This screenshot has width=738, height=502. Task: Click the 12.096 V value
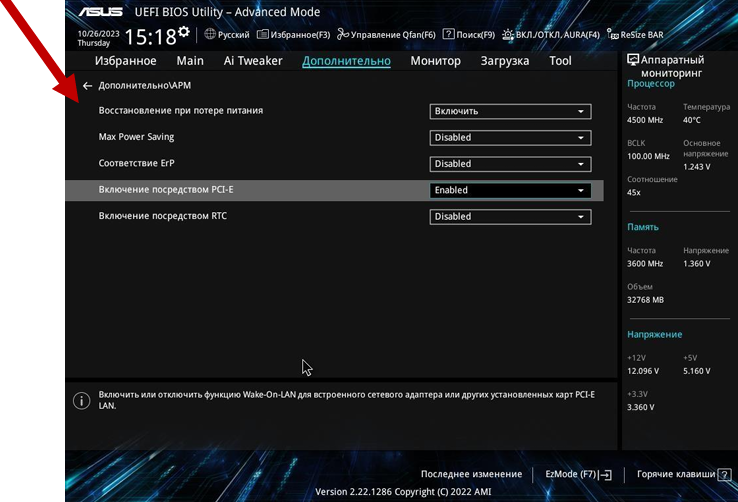pos(643,371)
